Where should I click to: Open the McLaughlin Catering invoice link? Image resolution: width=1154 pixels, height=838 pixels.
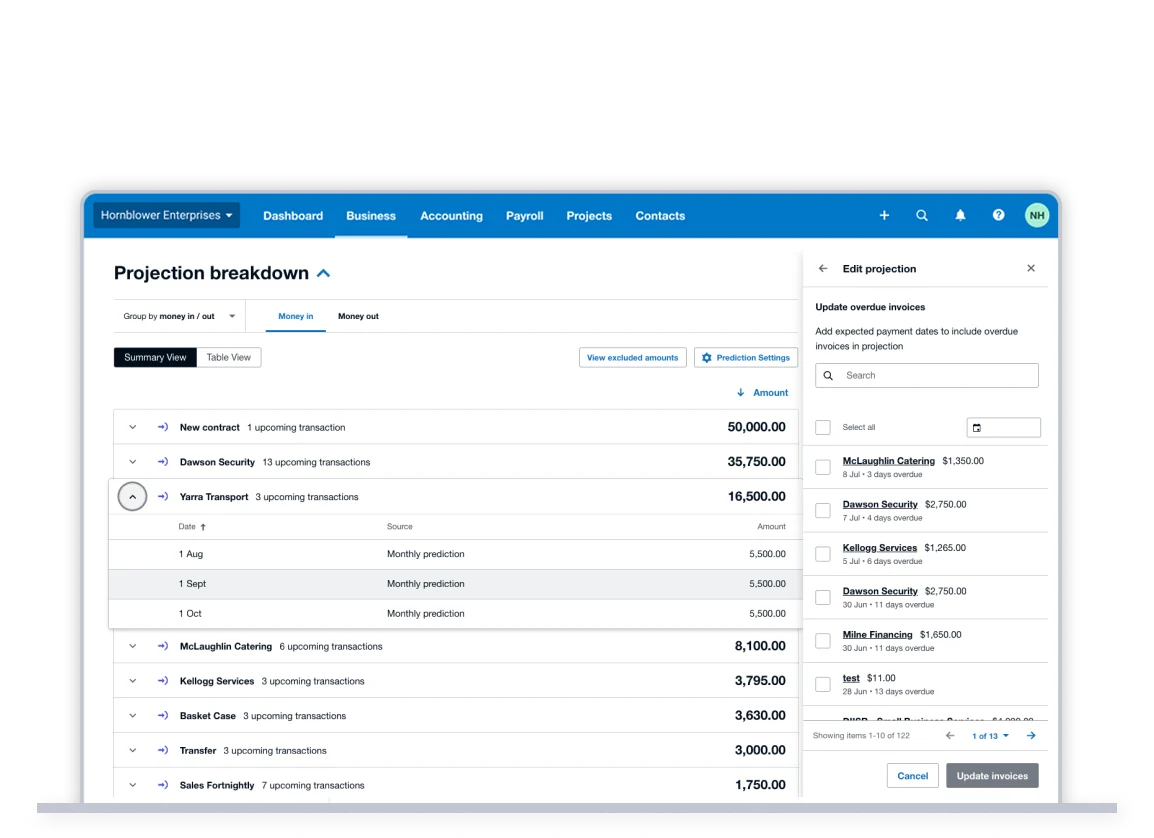(x=888, y=461)
